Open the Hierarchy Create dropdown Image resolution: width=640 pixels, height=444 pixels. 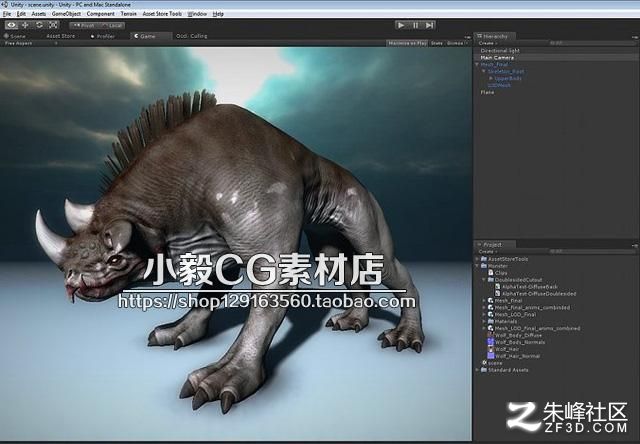tap(487, 43)
